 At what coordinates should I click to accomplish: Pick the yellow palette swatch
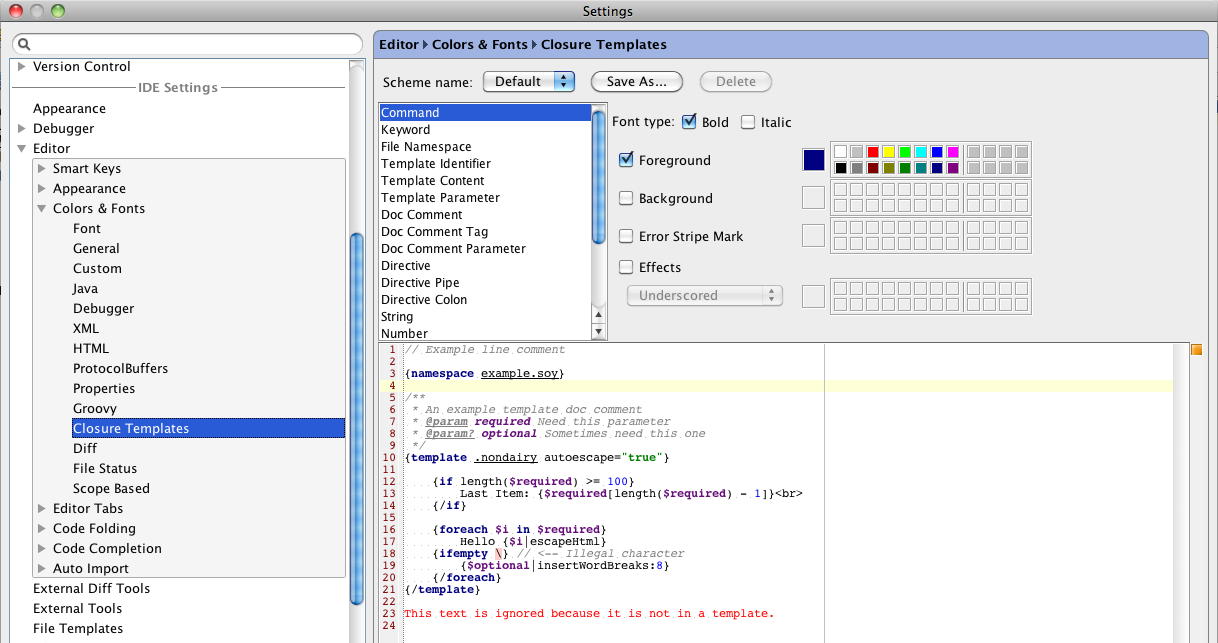point(889,152)
